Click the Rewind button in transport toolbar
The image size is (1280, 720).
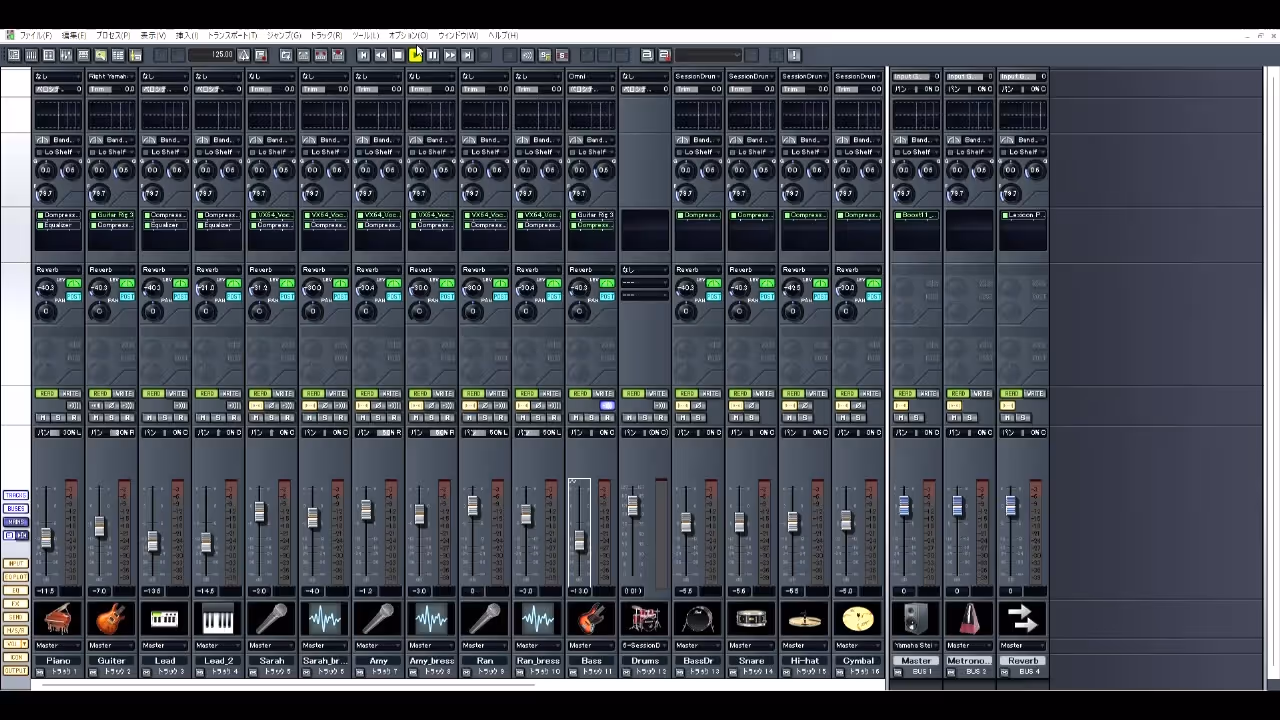point(380,55)
